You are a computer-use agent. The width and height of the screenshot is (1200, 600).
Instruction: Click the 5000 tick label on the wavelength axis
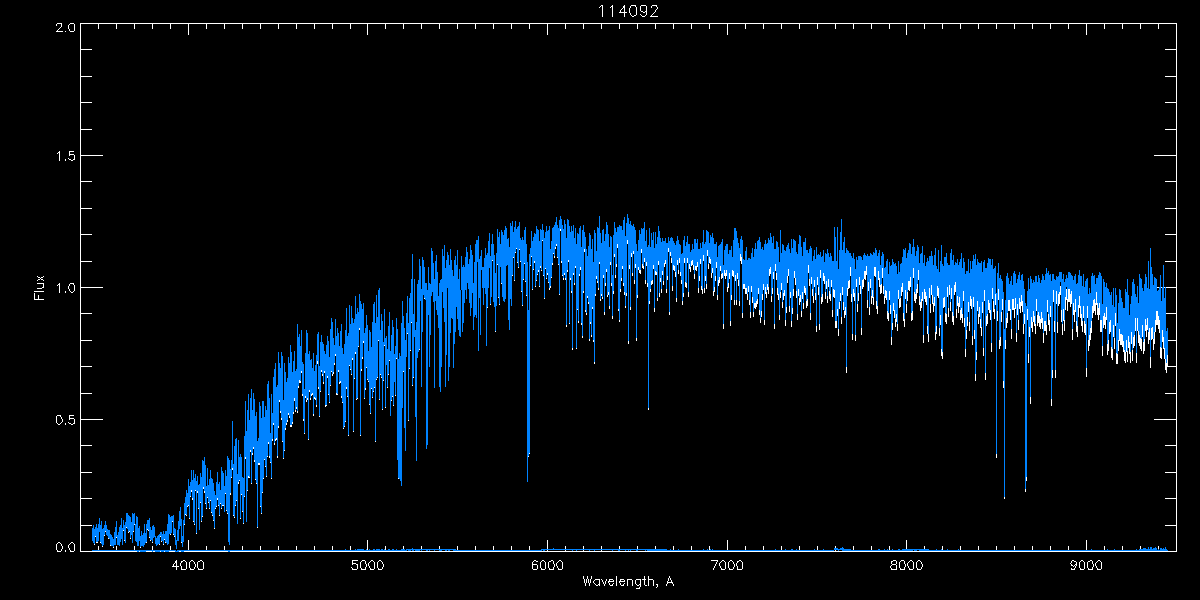click(x=367, y=565)
